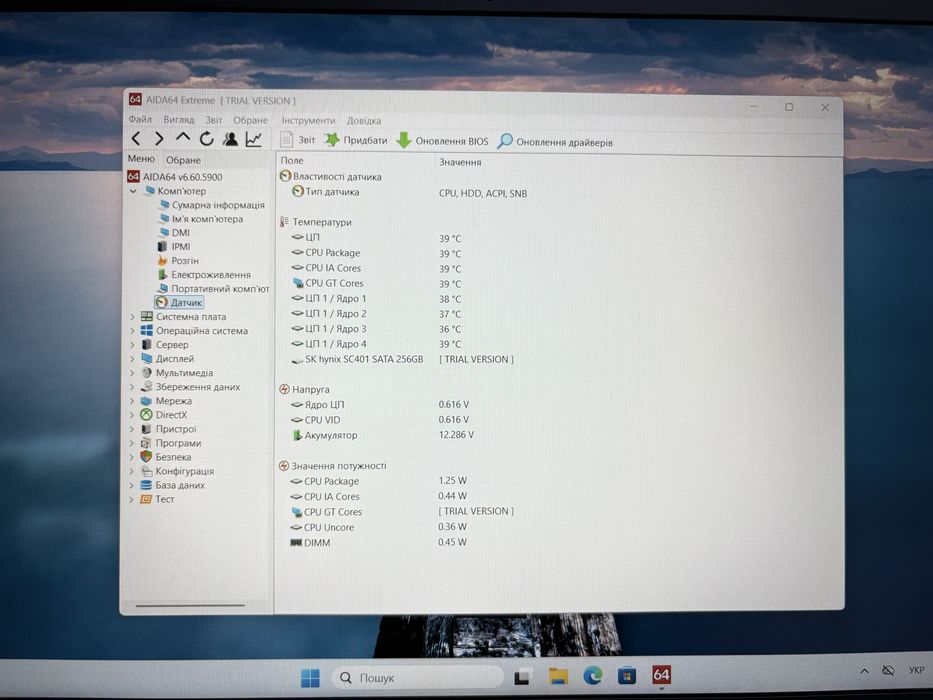Click the Тест tree item

pyautogui.click(x=158, y=499)
